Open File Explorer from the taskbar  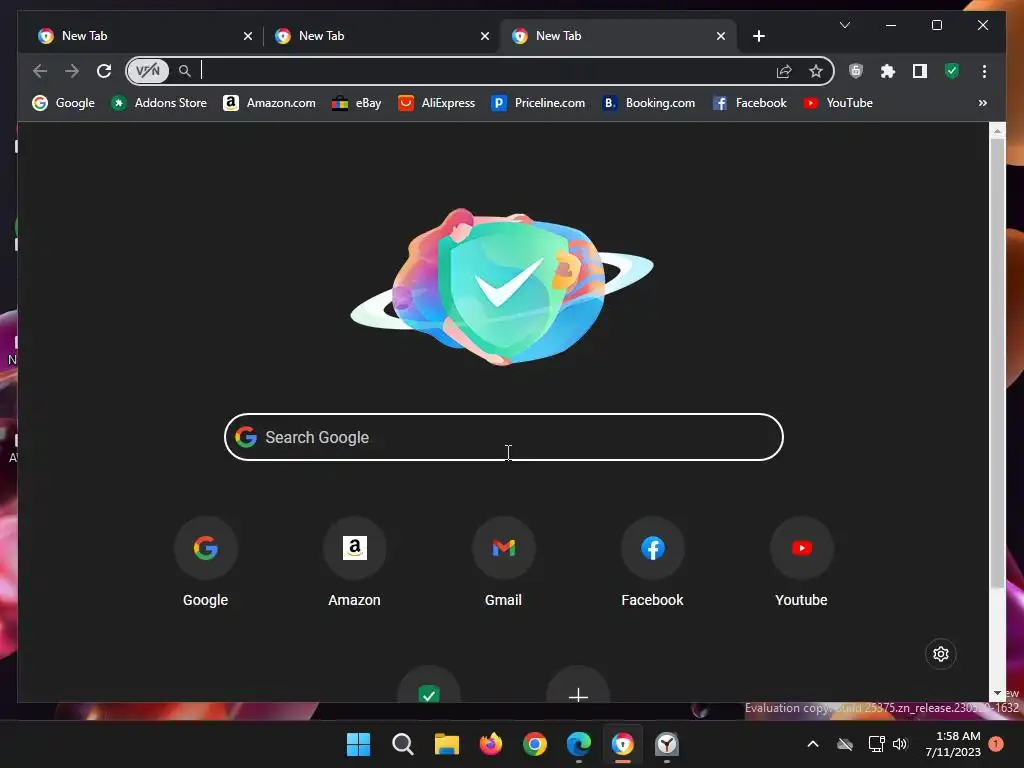click(447, 744)
